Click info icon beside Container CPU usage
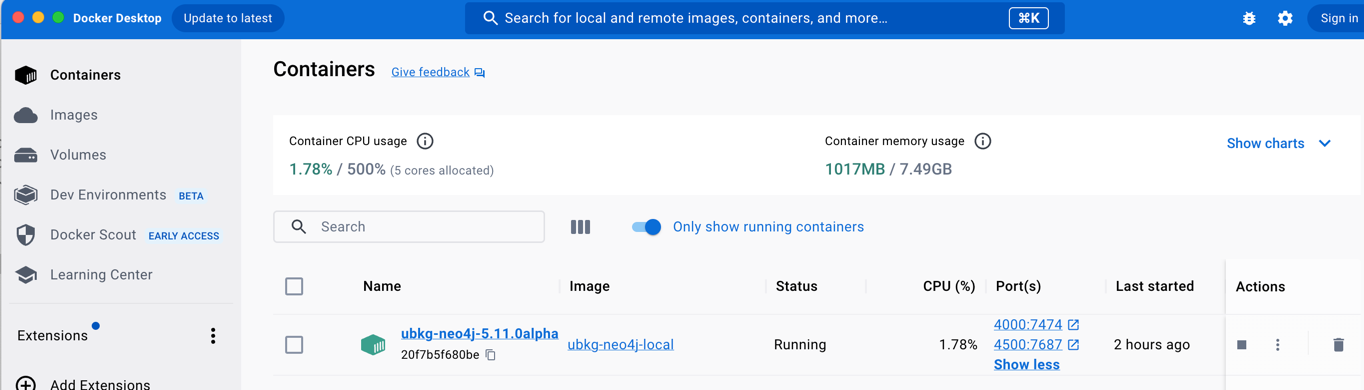The image size is (1364, 390). pos(425,141)
